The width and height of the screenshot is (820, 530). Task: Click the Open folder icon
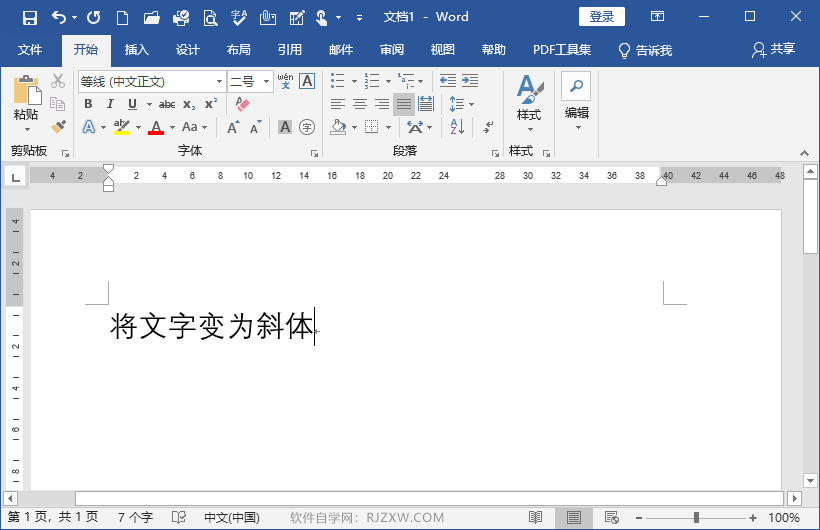152,18
